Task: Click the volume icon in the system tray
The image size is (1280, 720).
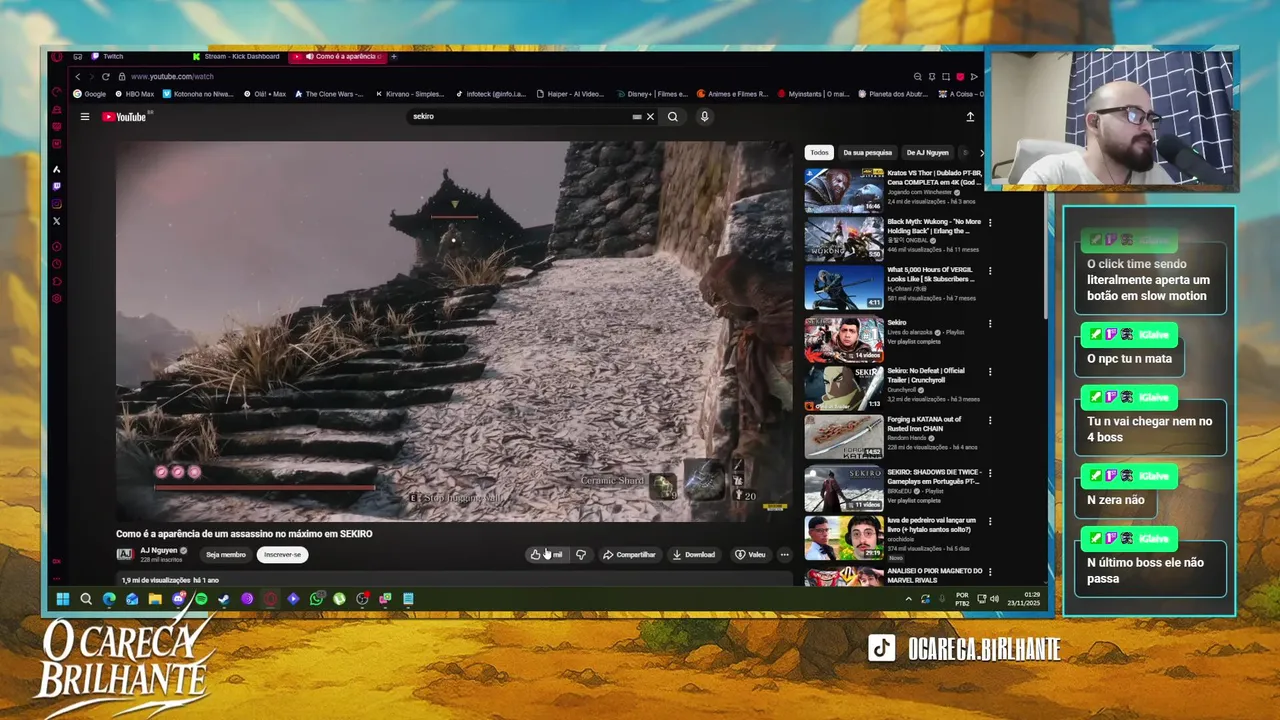Action: click(995, 600)
